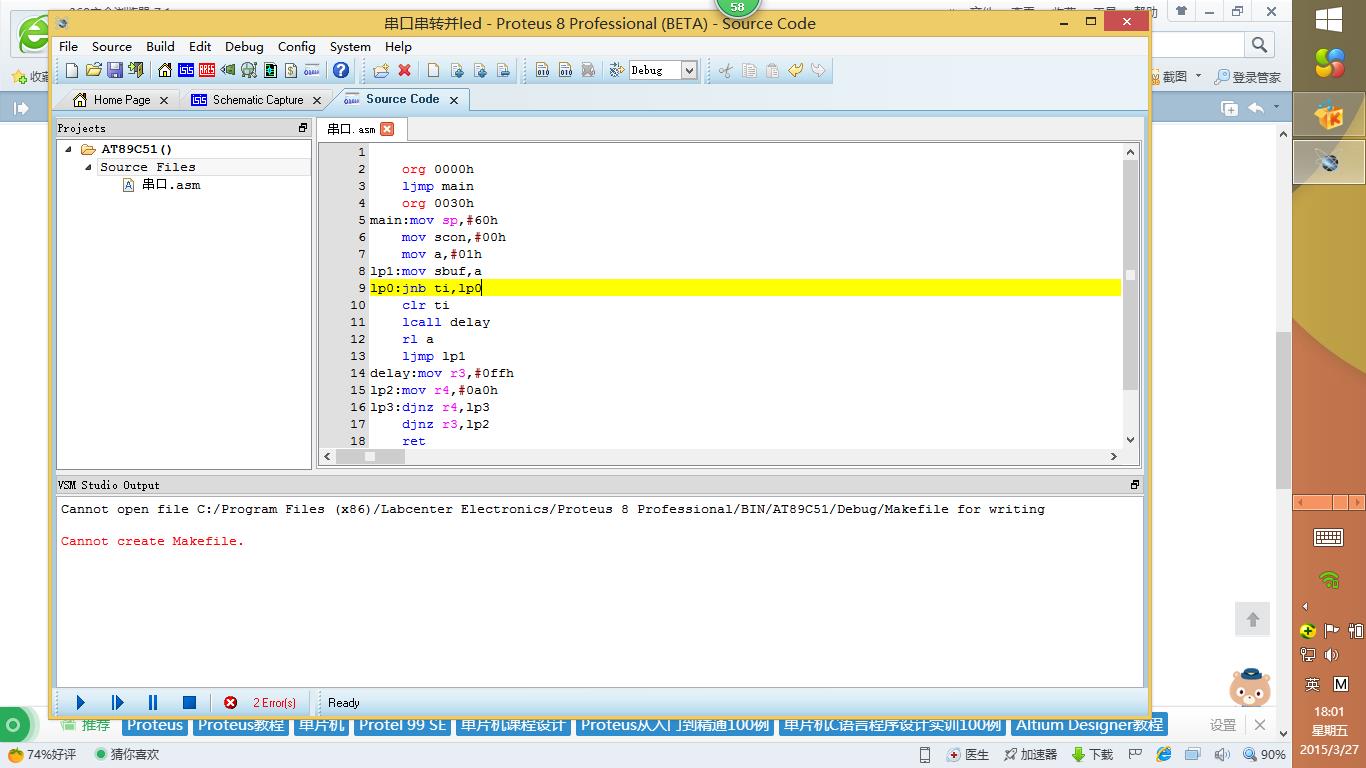
Task: Open the ARES PCB layout icon
Action: 207,70
